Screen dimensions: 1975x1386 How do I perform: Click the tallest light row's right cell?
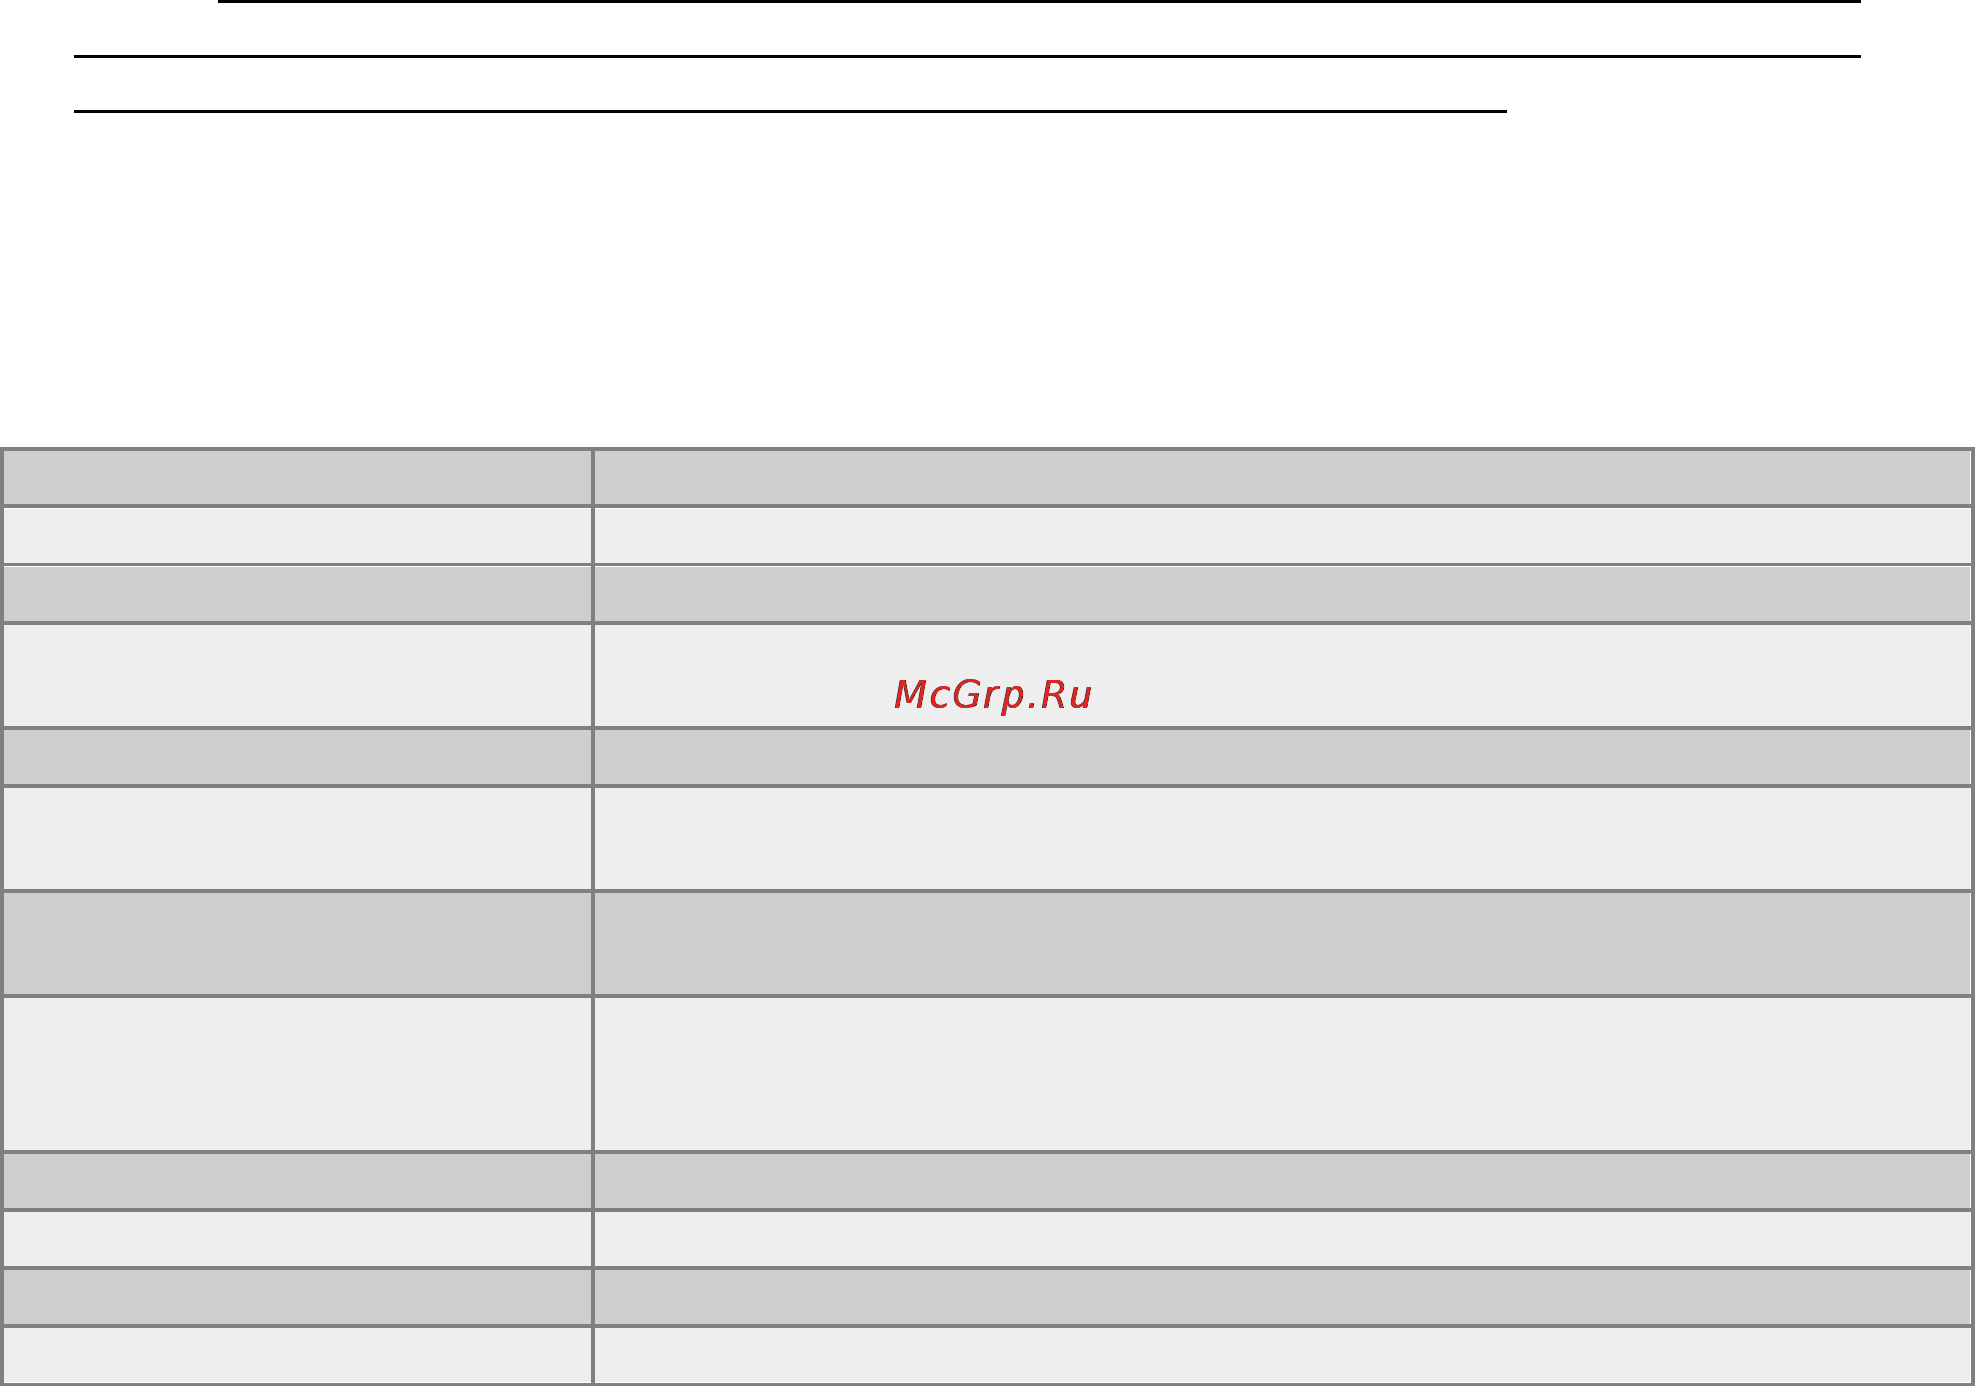tap(1283, 1073)
